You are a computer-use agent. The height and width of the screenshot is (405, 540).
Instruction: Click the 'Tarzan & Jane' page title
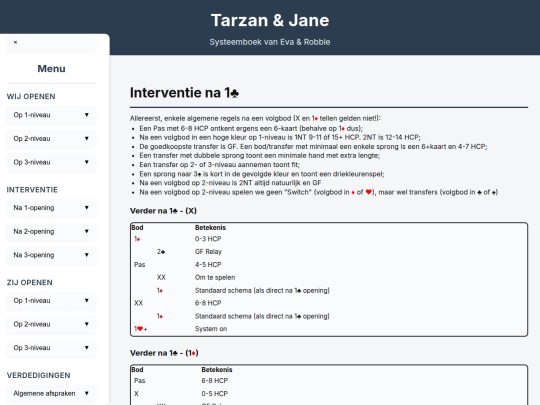pyautogui.click(x=270, y=20)
